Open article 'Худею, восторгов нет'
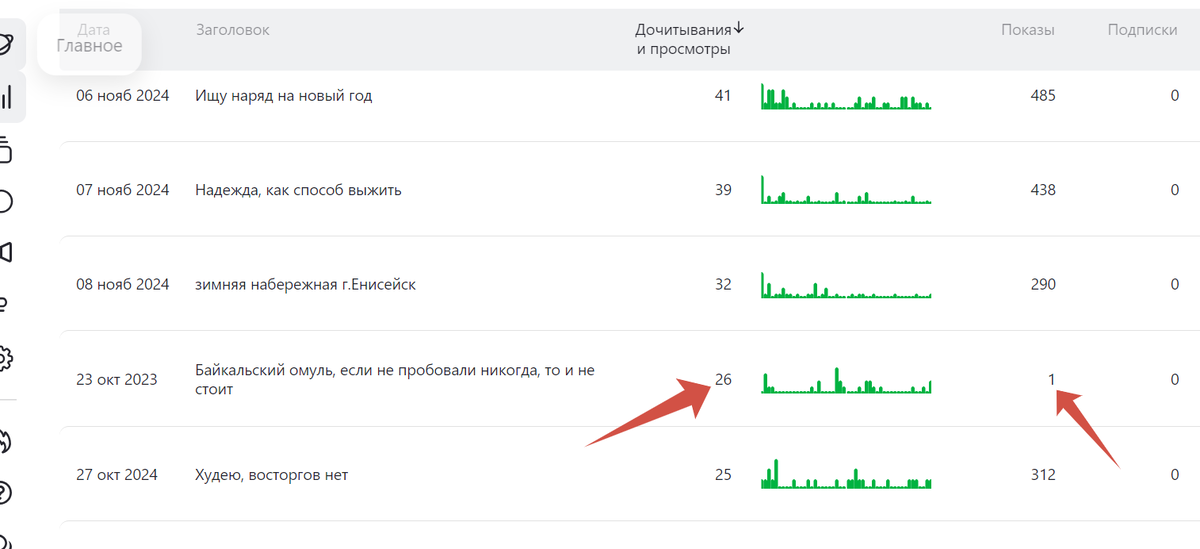The width and height of the screenshot is (1200, 549). [272, 475]
